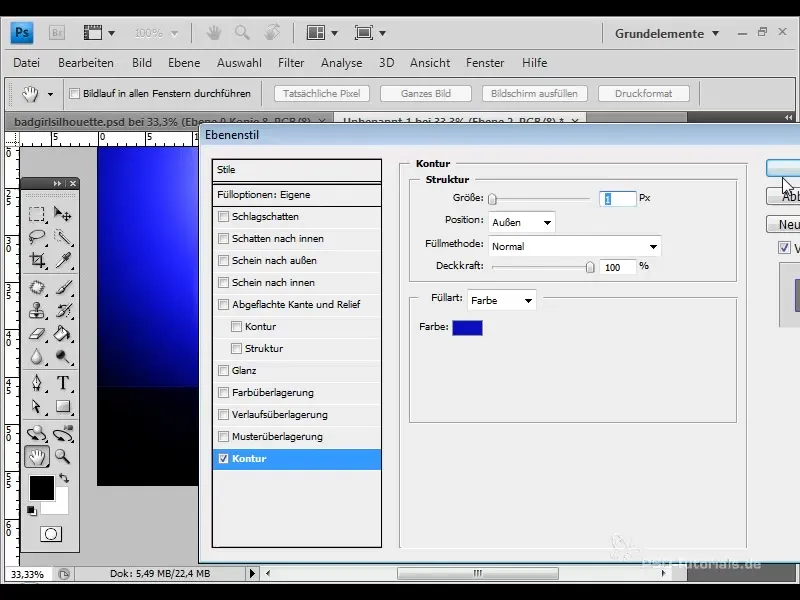
Task: Choose the Brush tool
Action: click(63, 287)
